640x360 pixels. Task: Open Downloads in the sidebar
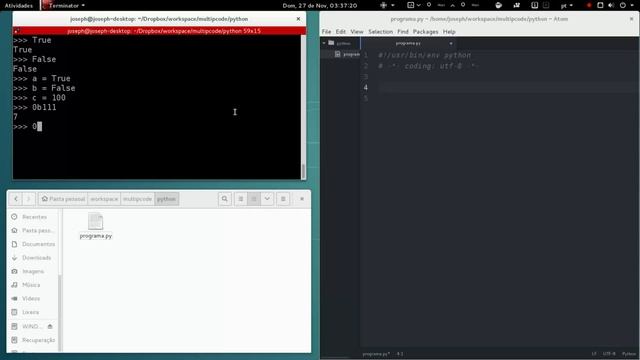[x=33, y=258]
